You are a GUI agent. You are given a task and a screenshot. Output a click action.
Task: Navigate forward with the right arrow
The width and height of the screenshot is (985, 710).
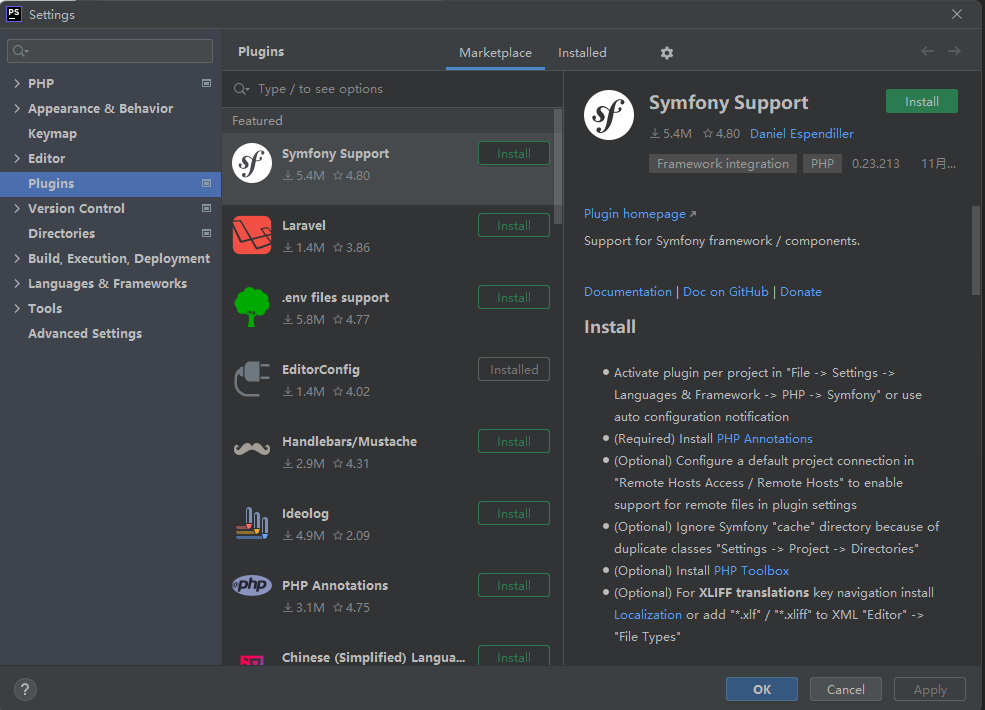pos(954,52)
